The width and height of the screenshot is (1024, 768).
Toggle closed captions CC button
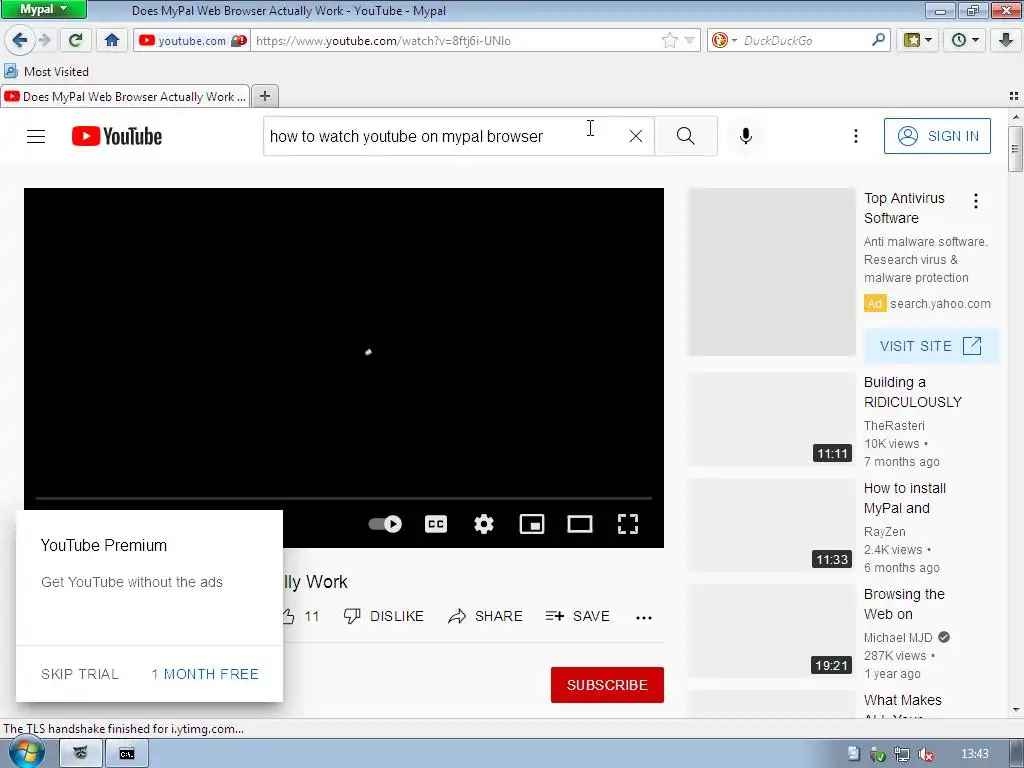[436, 524]
